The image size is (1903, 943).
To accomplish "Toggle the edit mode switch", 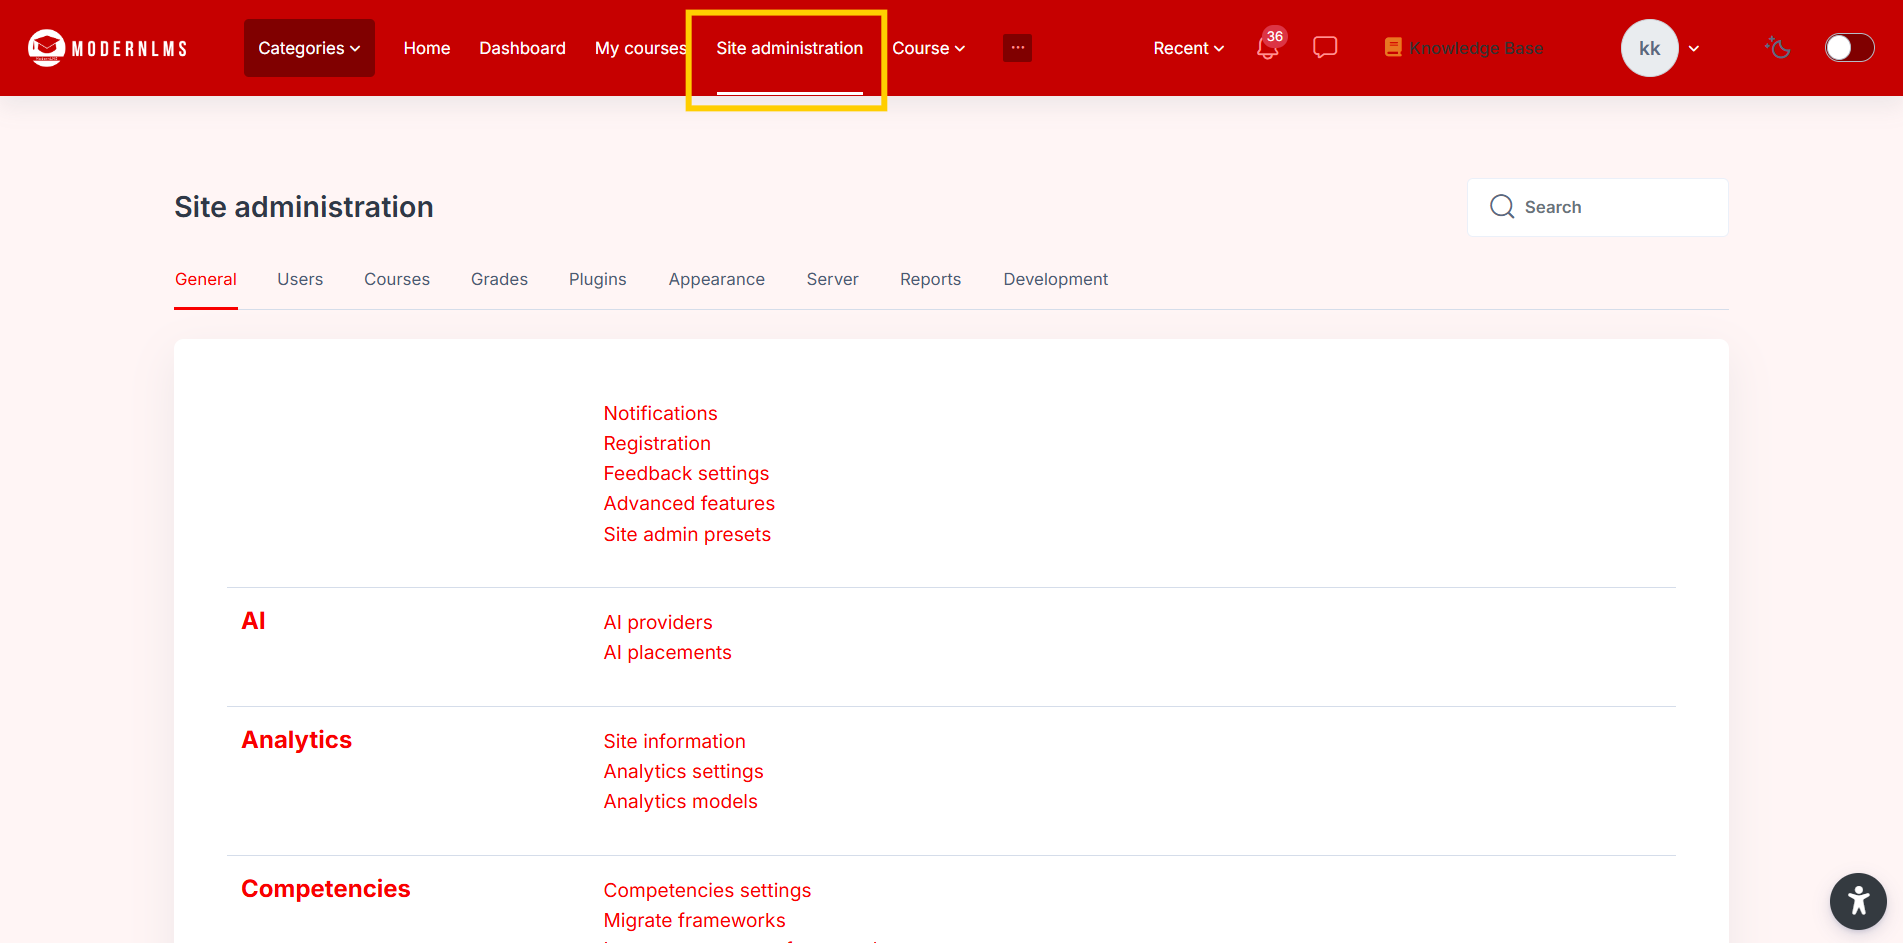I will pos(1849,48).
